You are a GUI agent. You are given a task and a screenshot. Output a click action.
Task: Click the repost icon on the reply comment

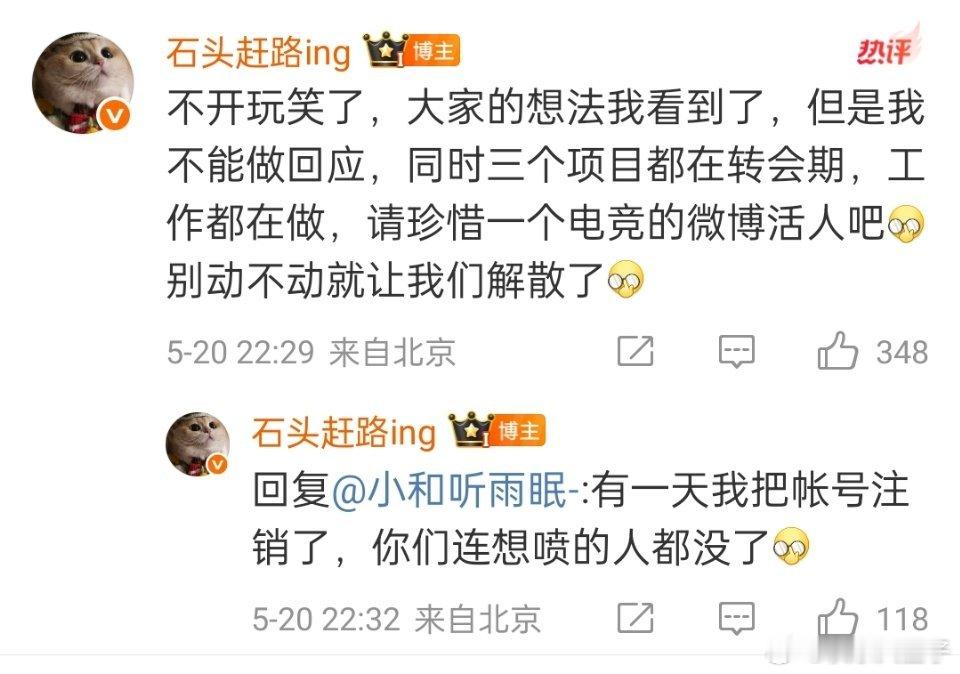pos(635,618)
